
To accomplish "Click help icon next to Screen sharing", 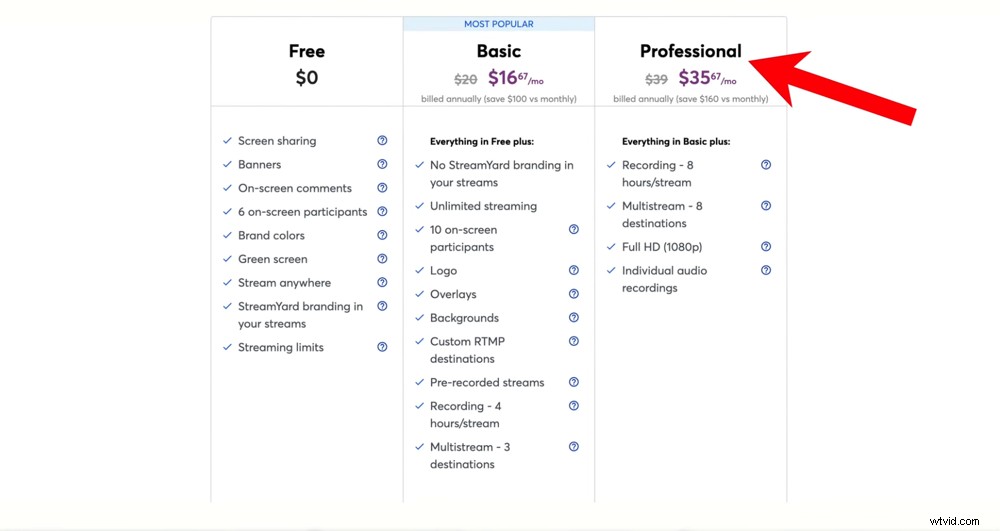I will pyautogui.click(x=382, y=141).
